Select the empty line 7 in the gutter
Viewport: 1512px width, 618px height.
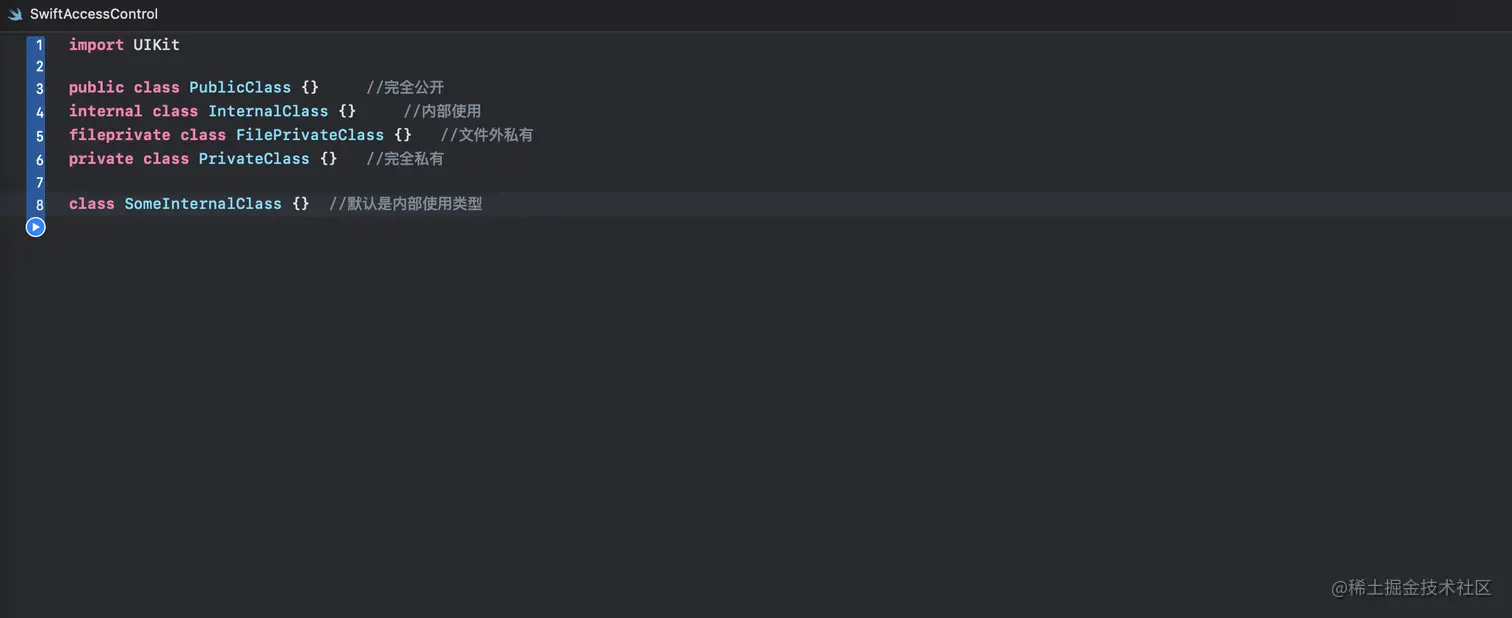(x=38, y=182)
